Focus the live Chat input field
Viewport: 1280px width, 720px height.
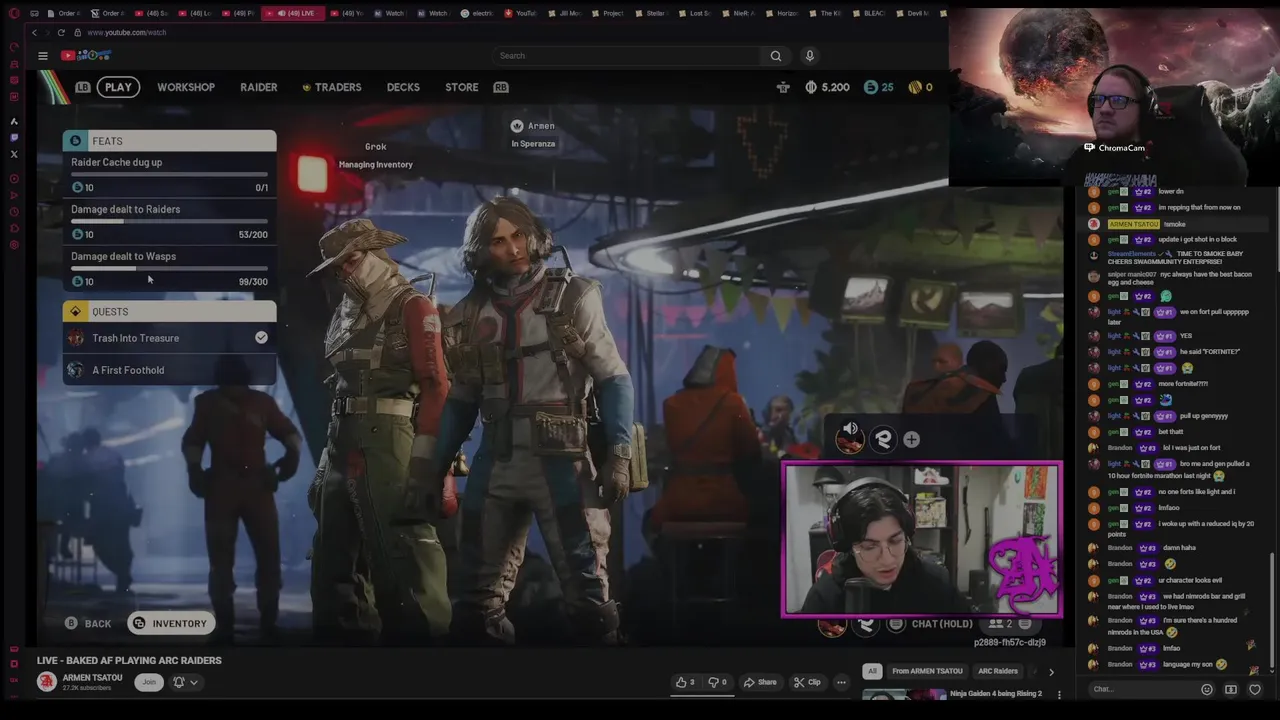click(1142, 689)
